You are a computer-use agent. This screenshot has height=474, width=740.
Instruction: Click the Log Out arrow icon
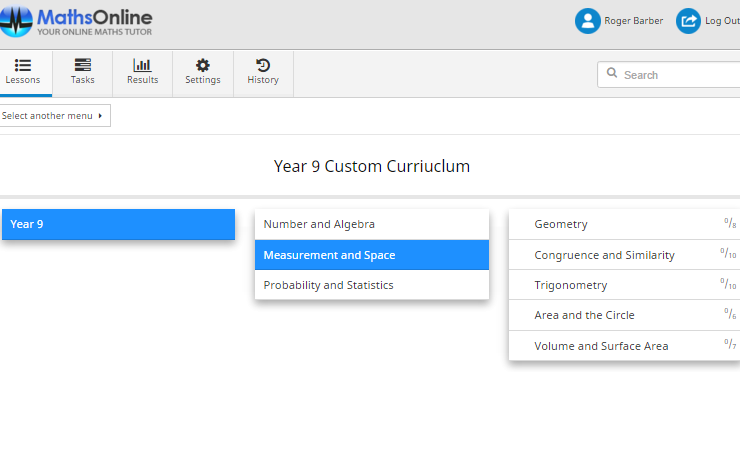(688, 21)
